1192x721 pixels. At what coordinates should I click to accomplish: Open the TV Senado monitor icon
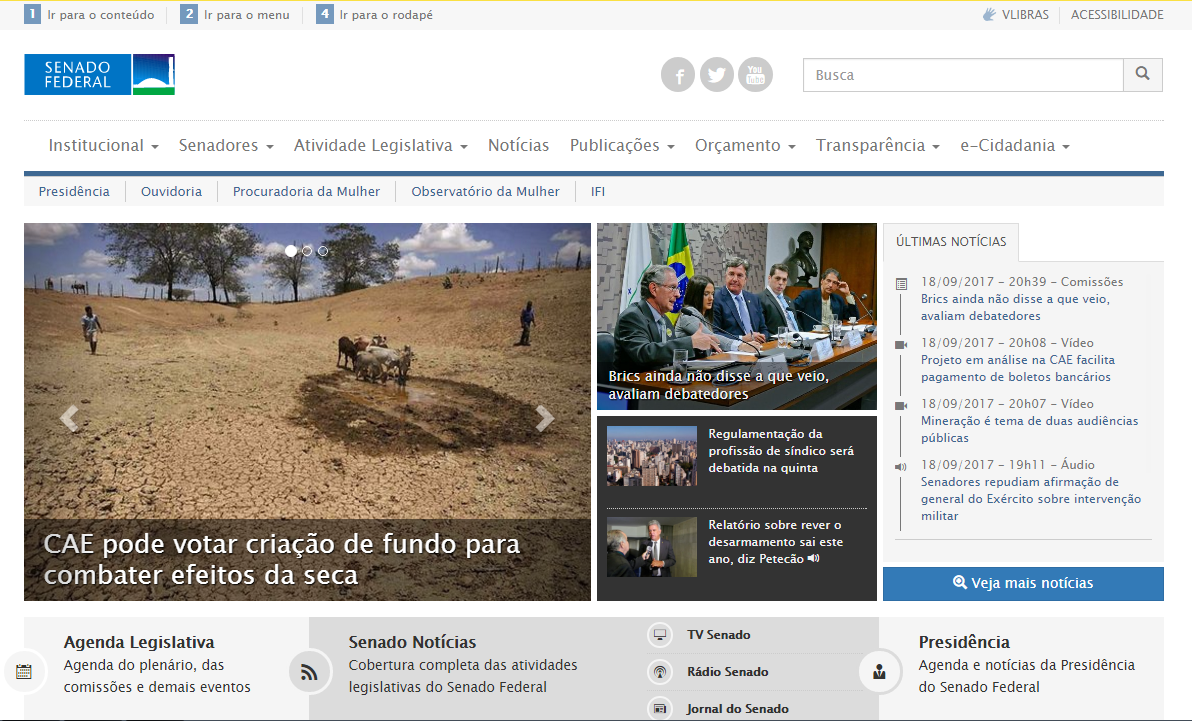pyautogui.click(x=660, y=635)
